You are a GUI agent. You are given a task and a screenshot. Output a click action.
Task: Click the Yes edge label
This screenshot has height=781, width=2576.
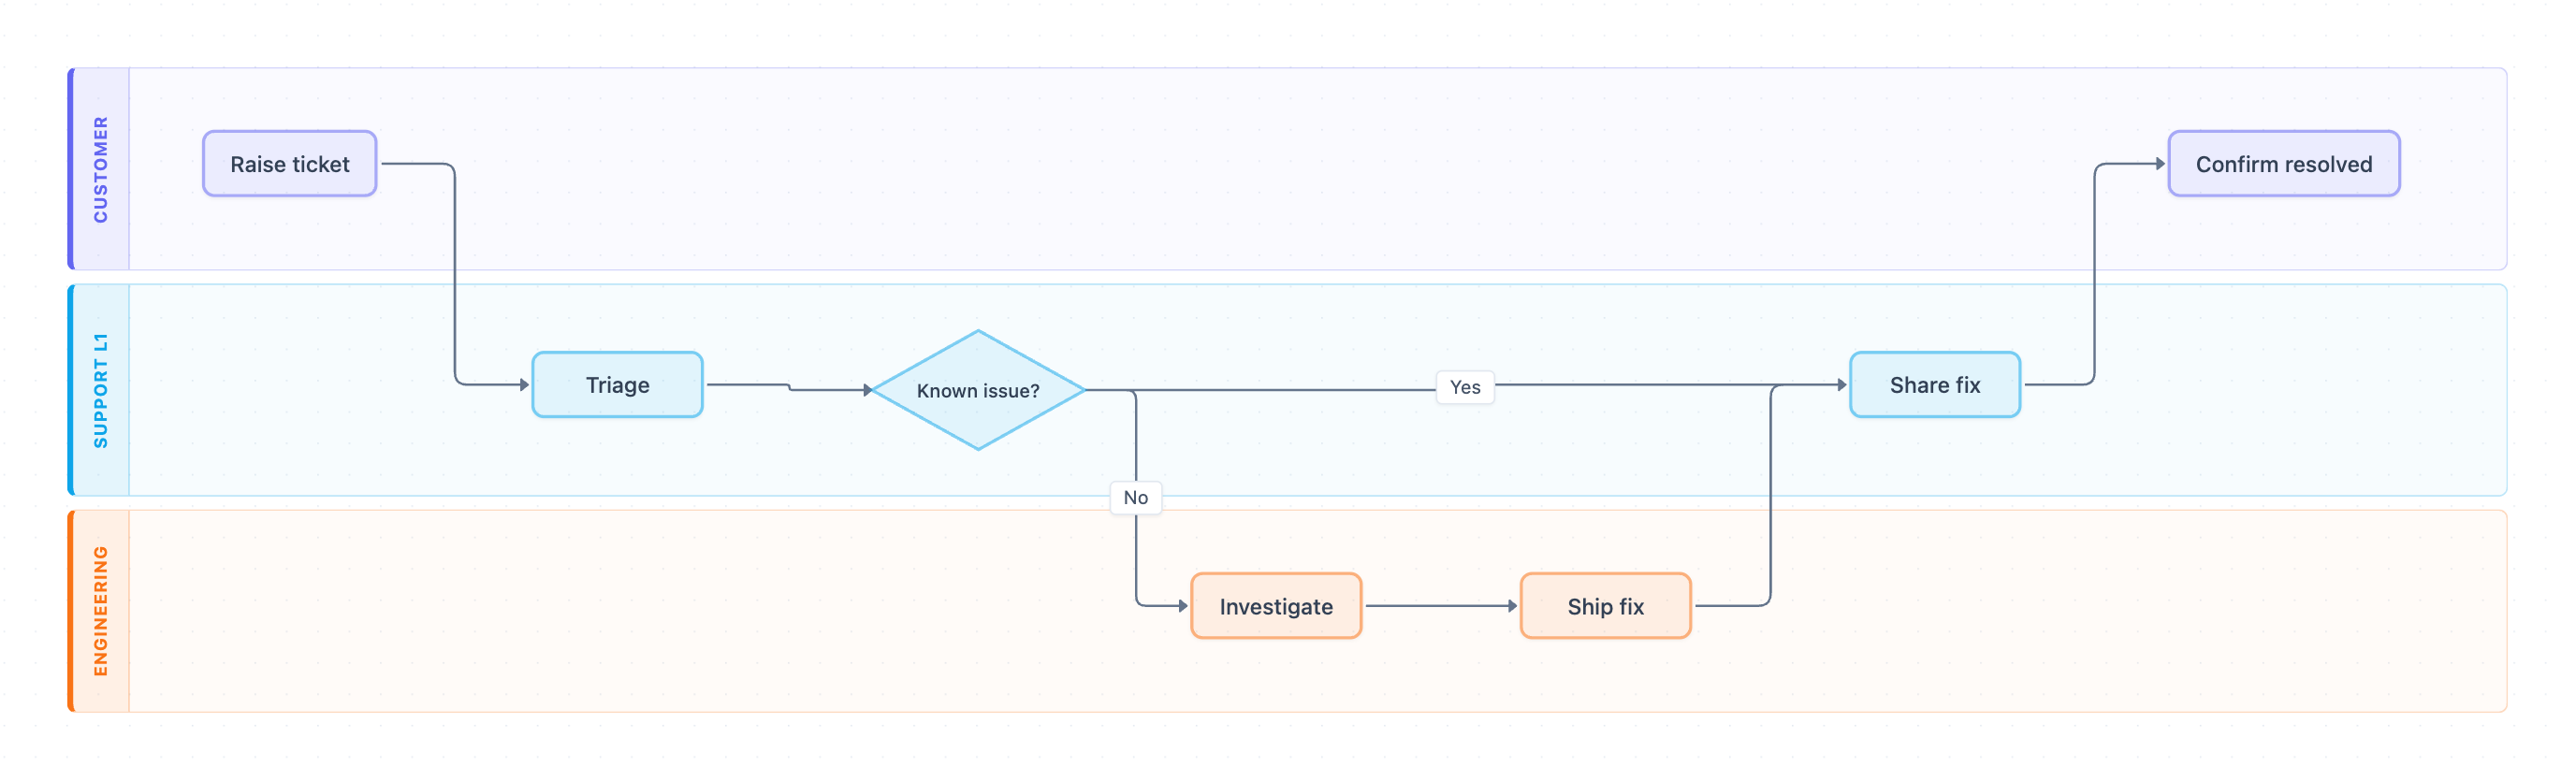[x=1465, y=387]
